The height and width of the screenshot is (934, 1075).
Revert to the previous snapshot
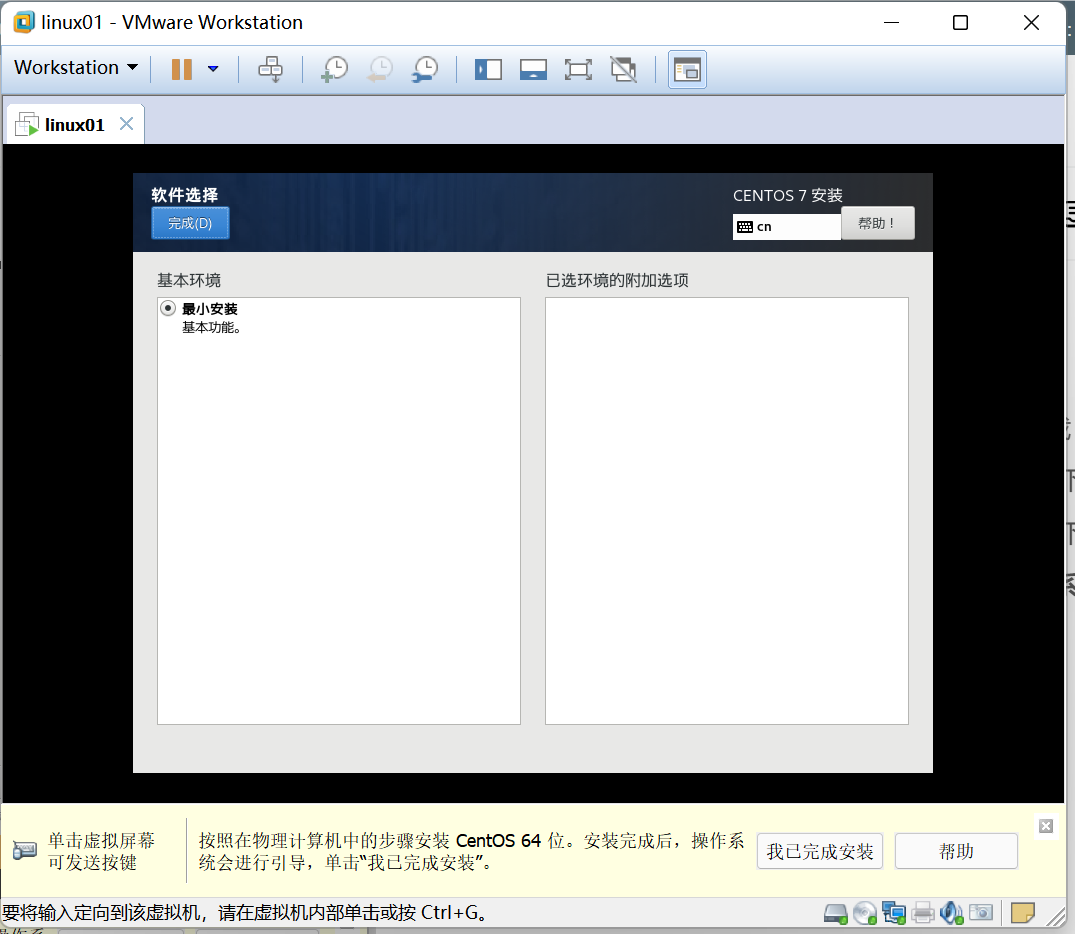(380, 69)
